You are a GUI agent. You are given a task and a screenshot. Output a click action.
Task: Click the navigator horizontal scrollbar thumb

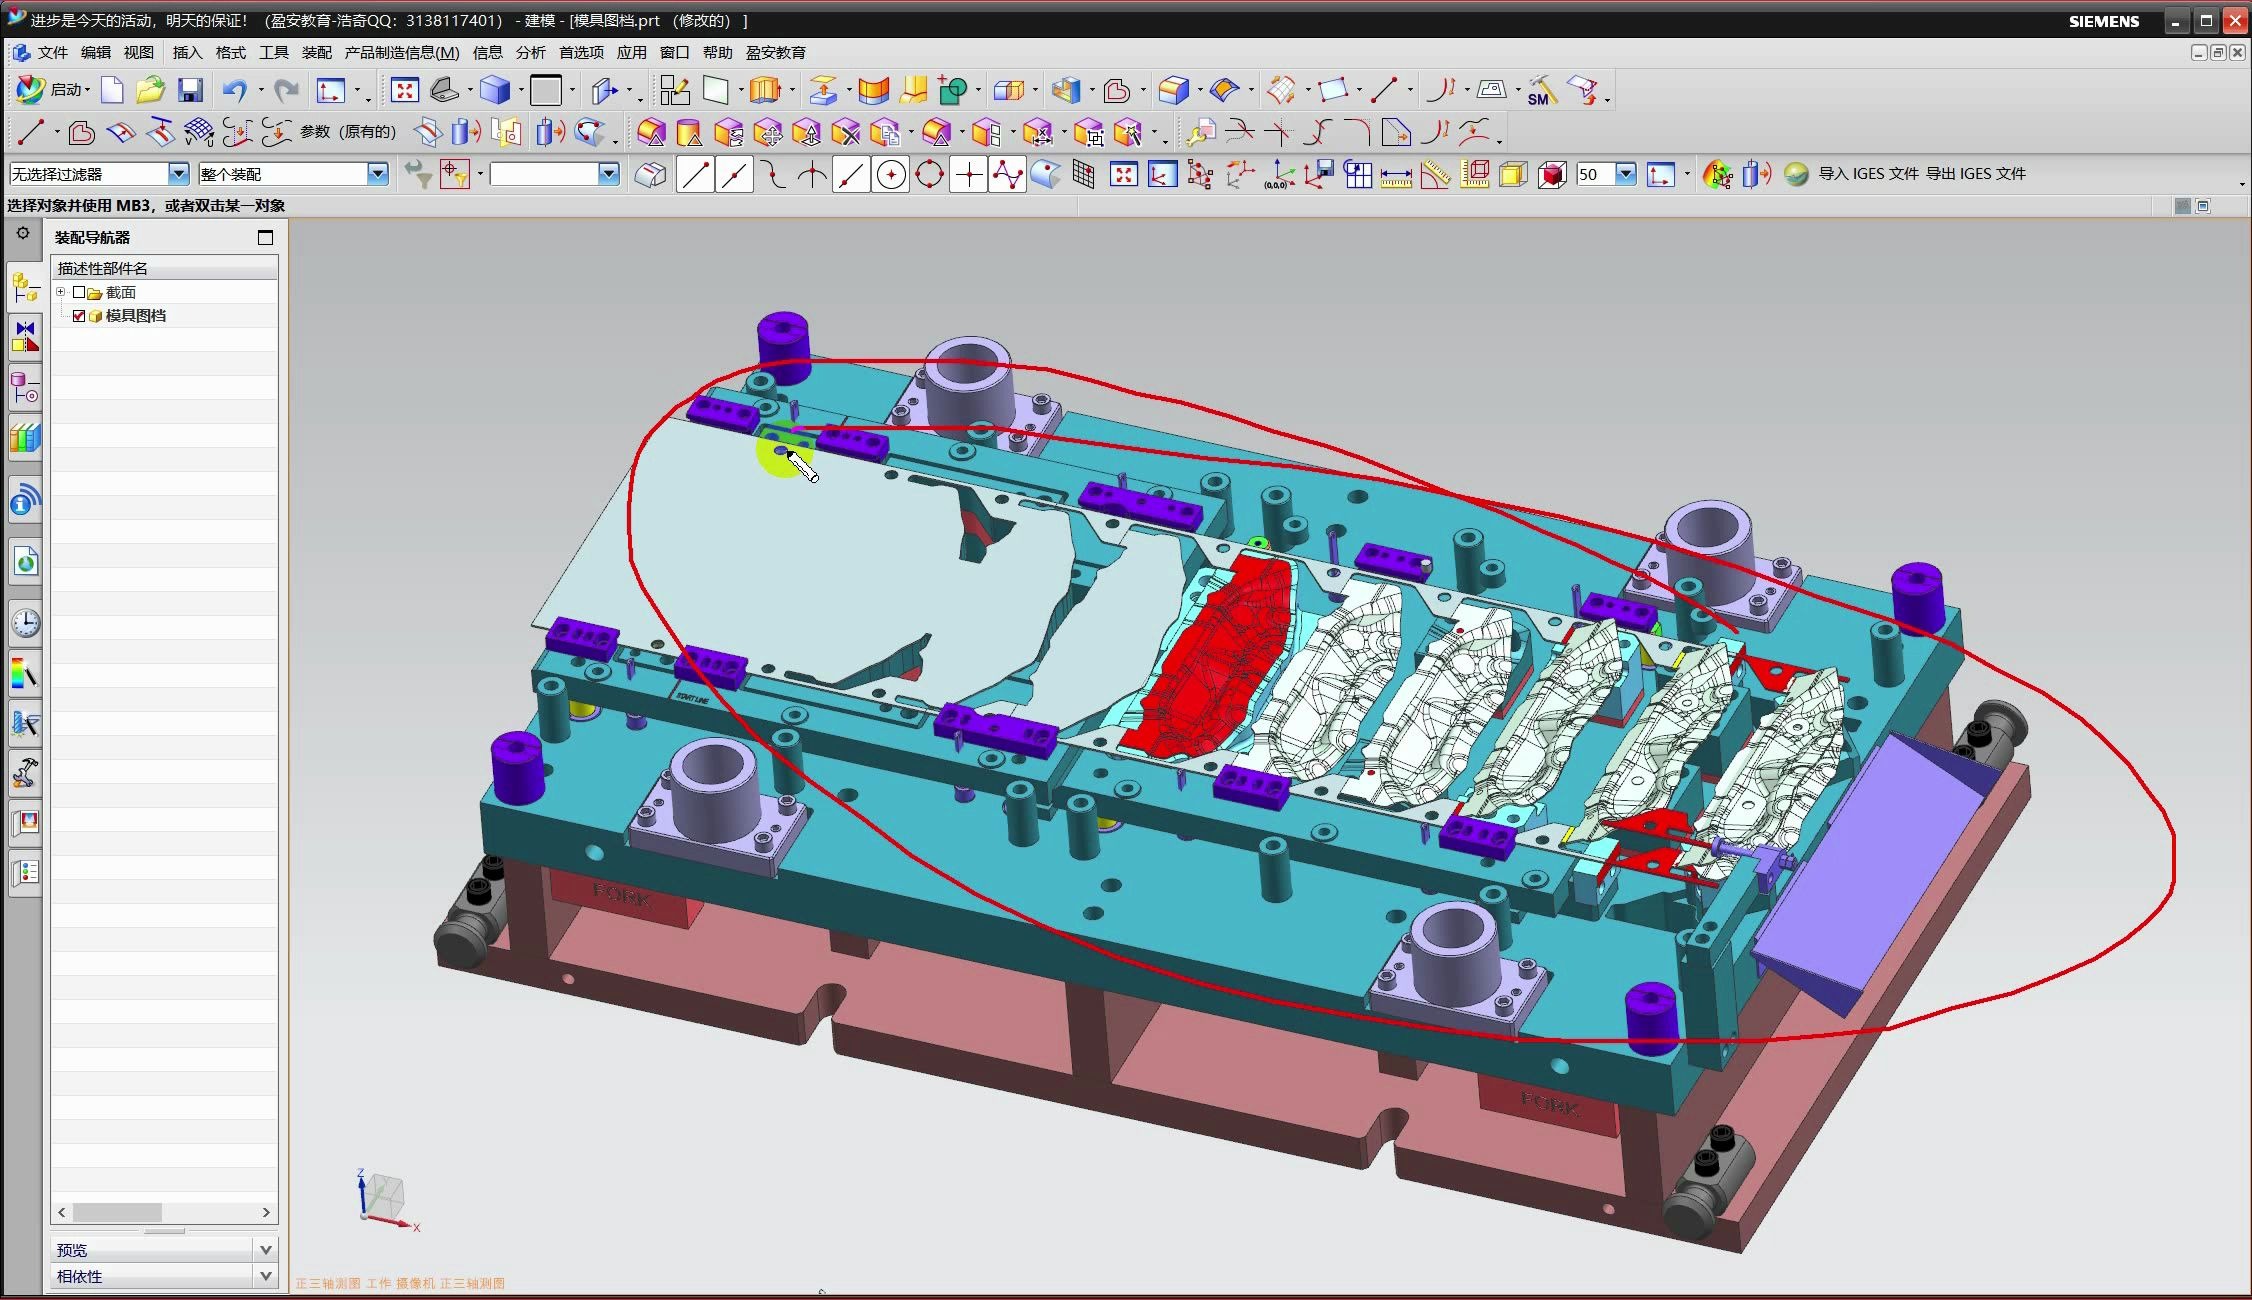(117, 1212)
